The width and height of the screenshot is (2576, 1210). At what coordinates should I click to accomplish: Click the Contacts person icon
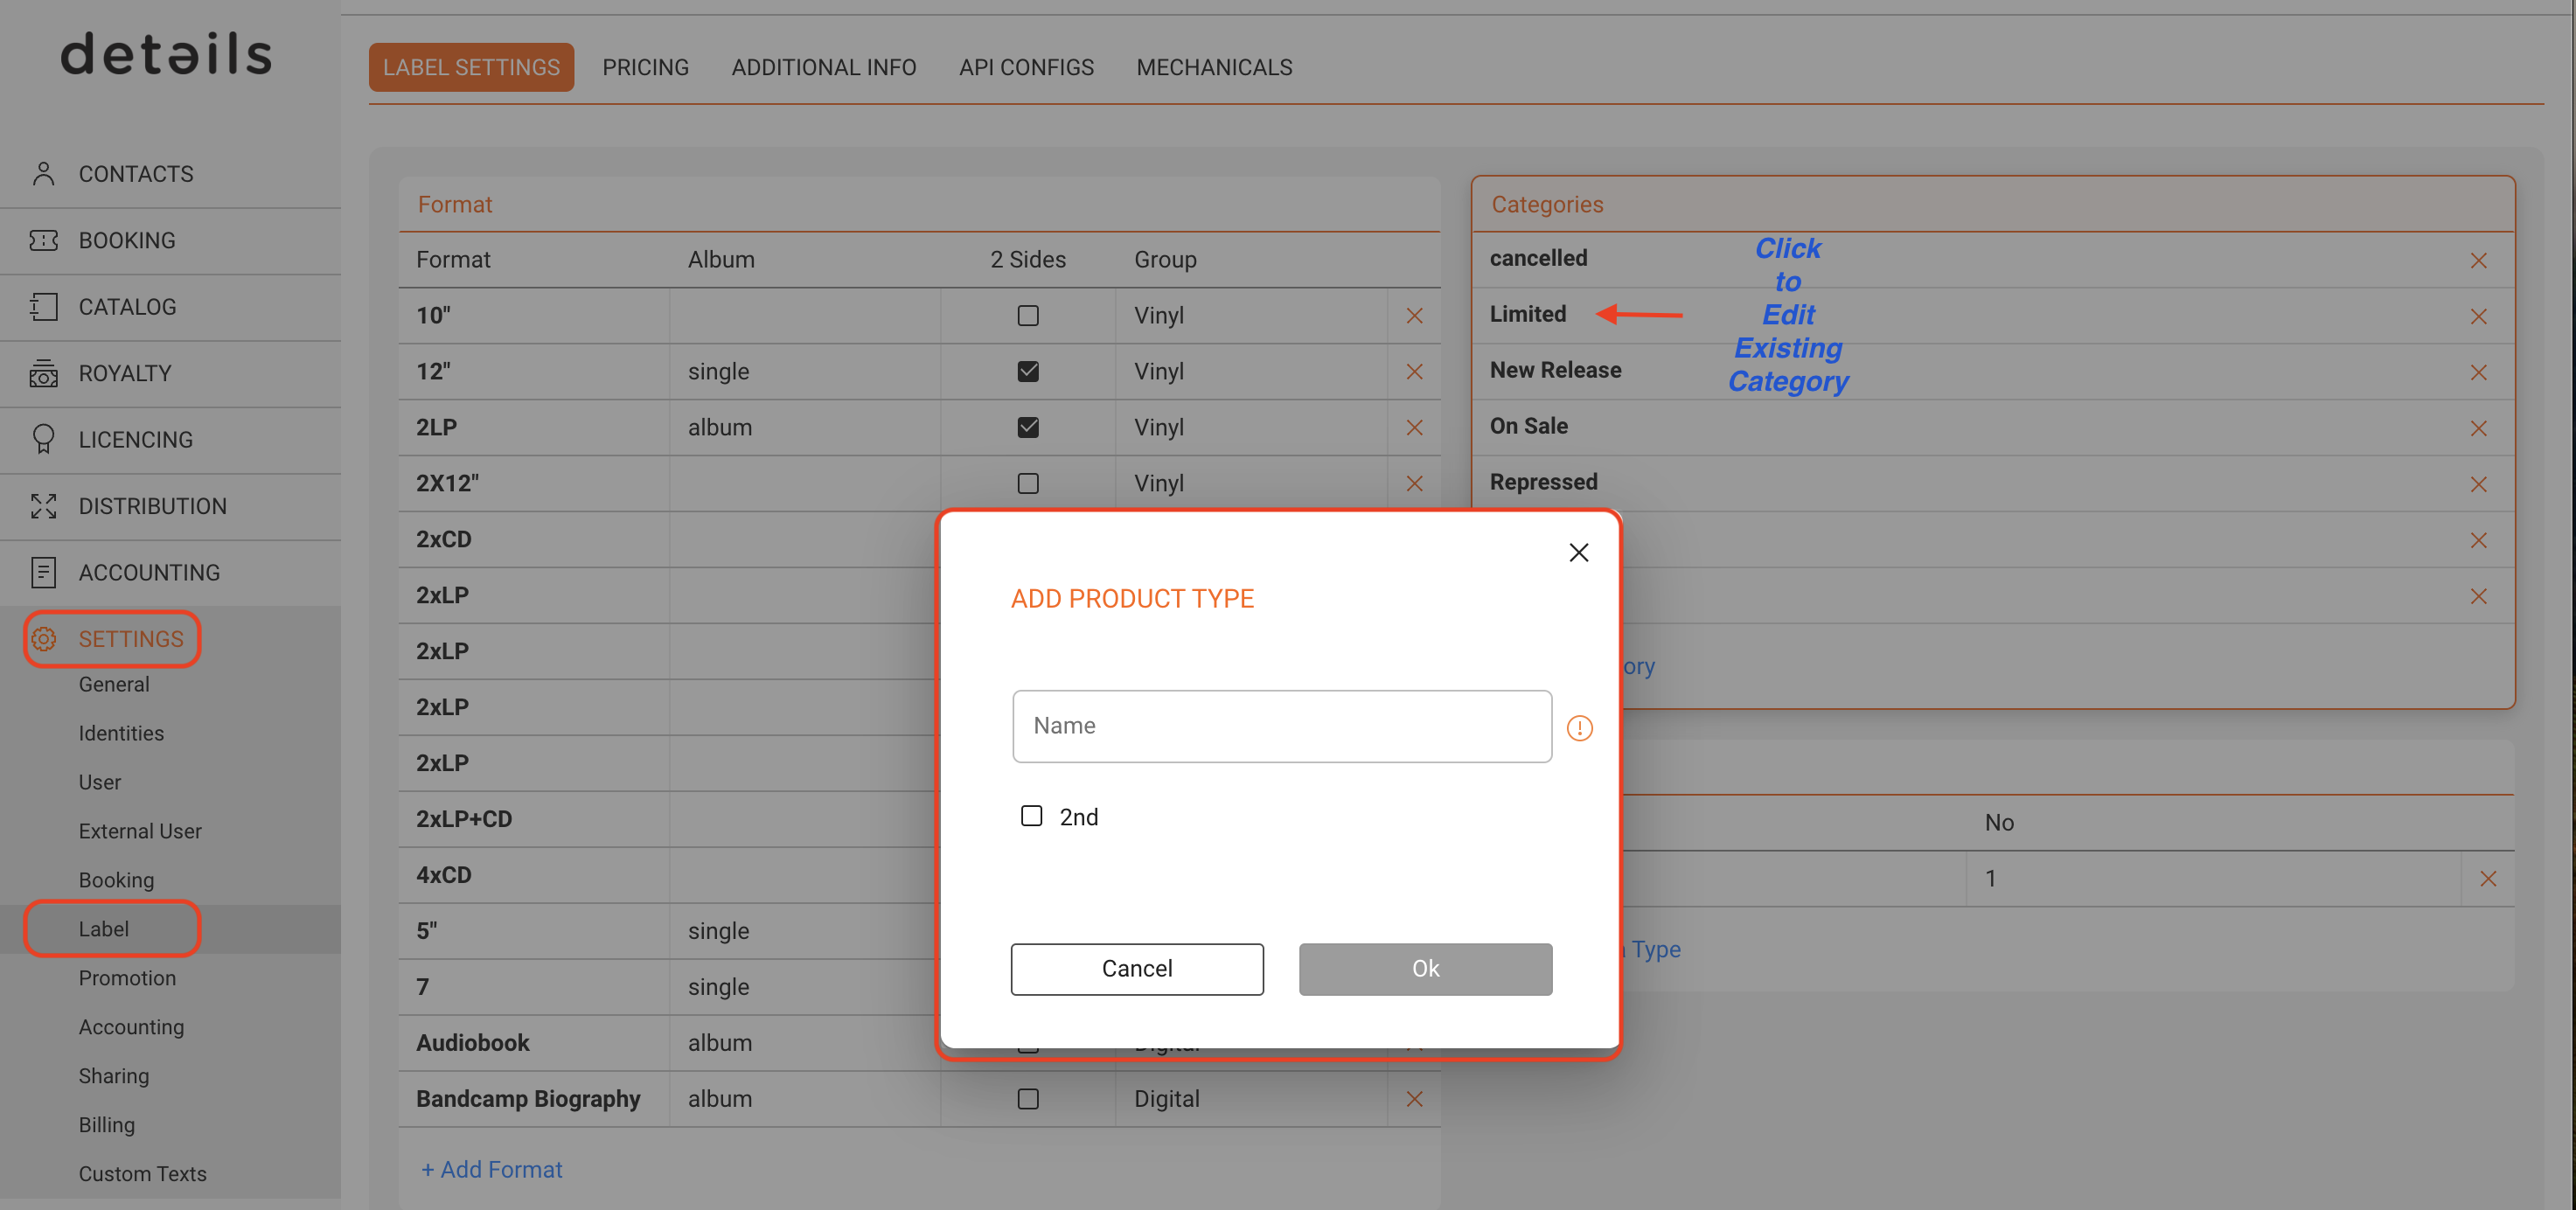coord(43,174)
